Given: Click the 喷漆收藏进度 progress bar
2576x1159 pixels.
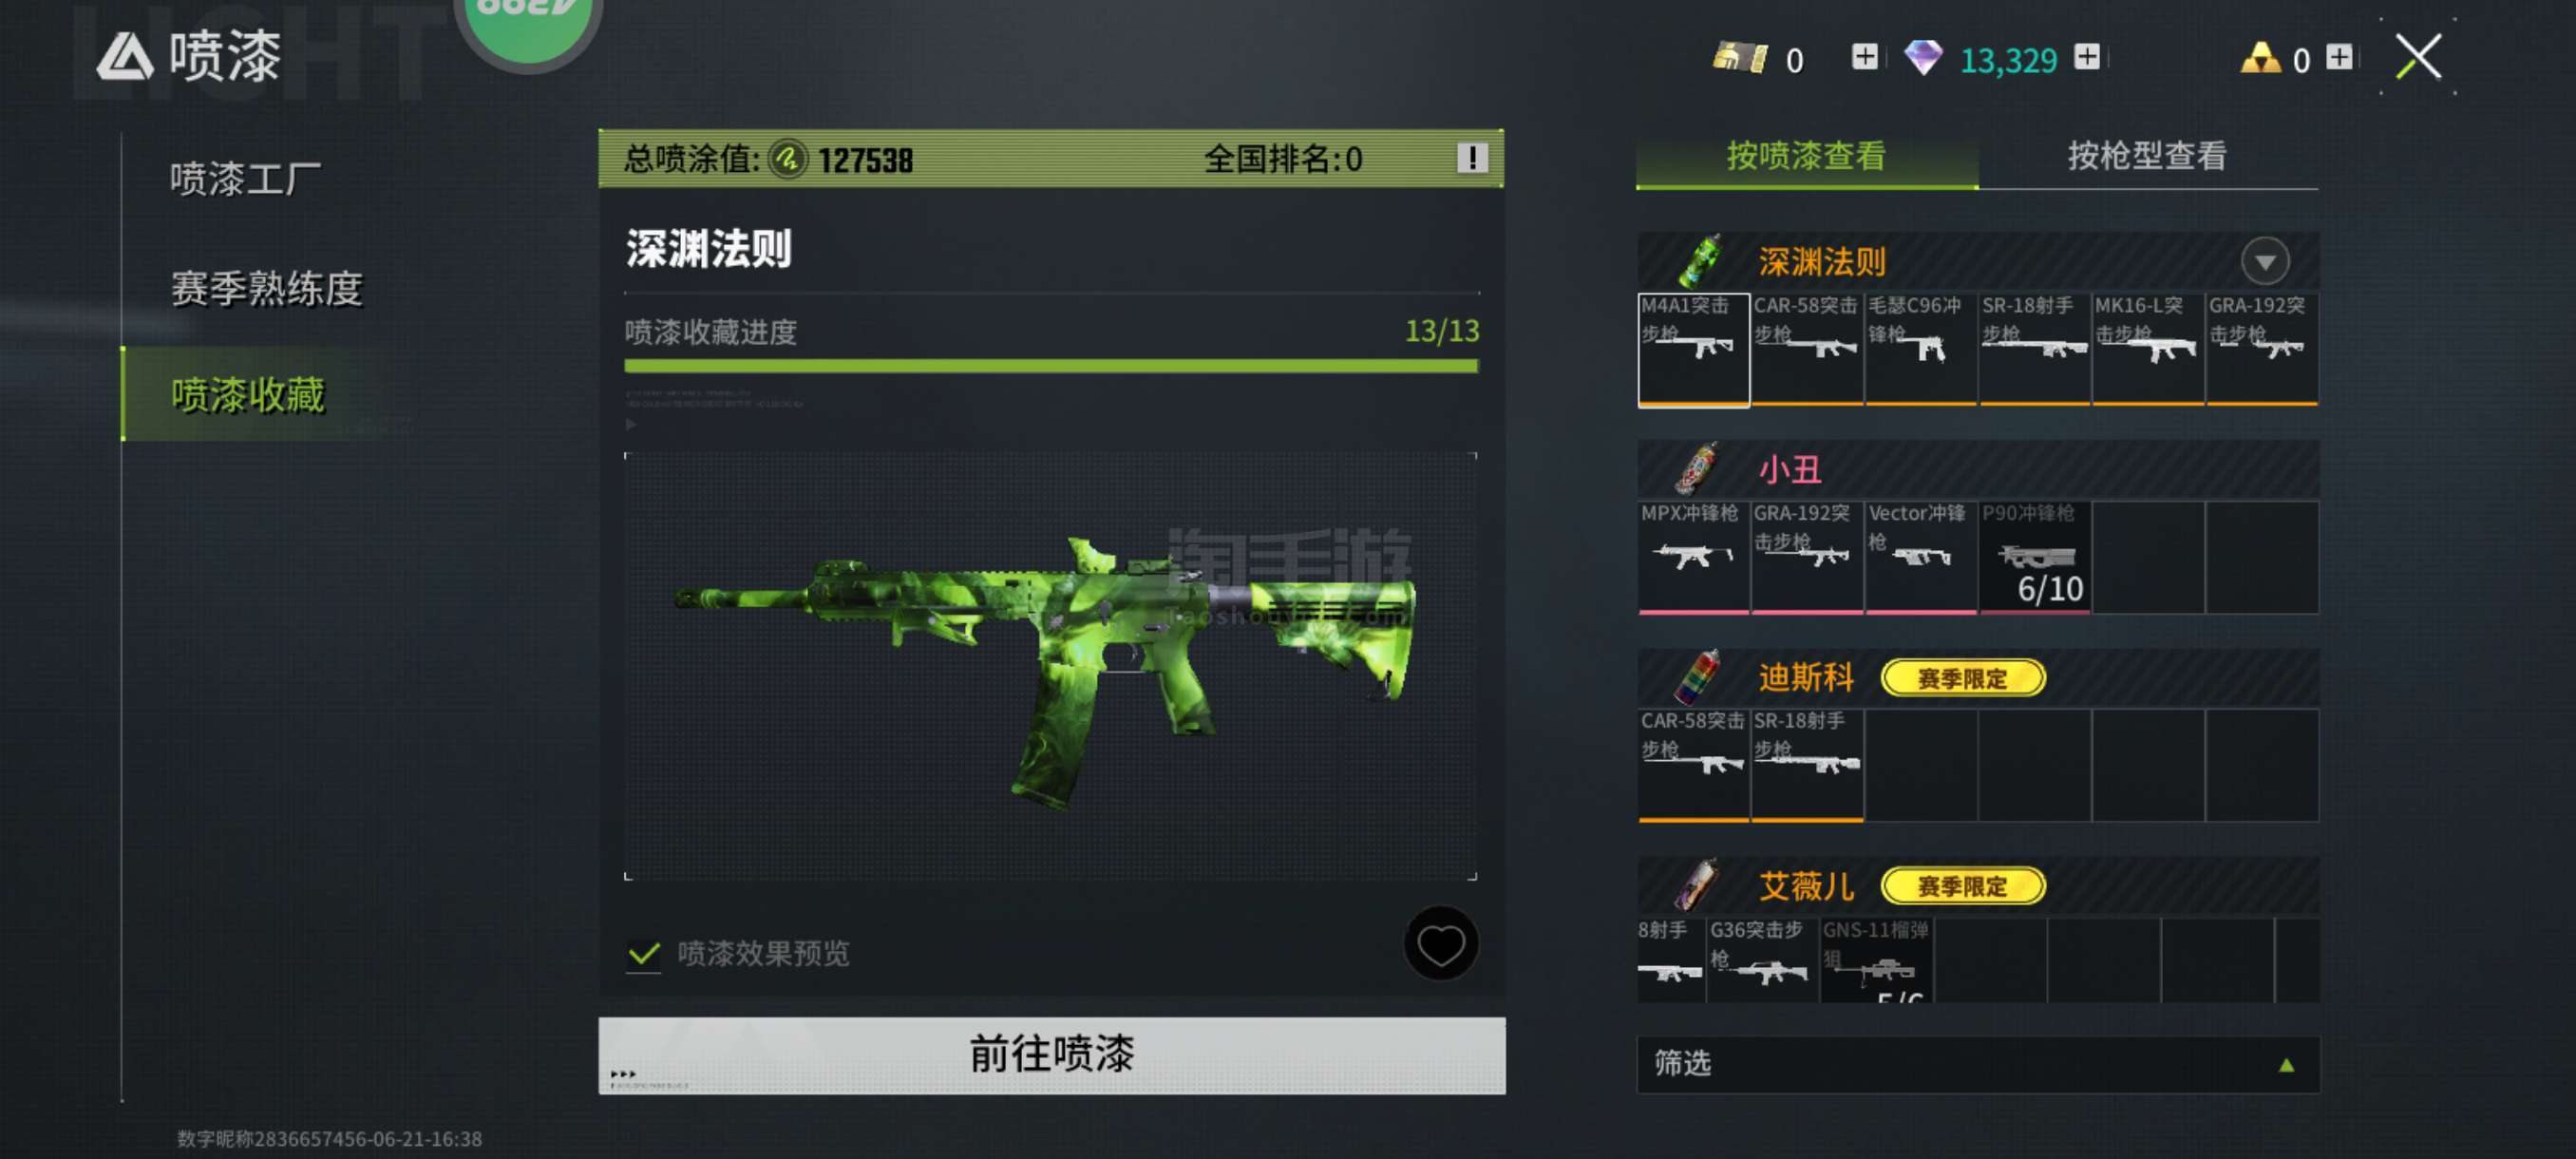Looking at the screenshot, I should (1051, 366).
